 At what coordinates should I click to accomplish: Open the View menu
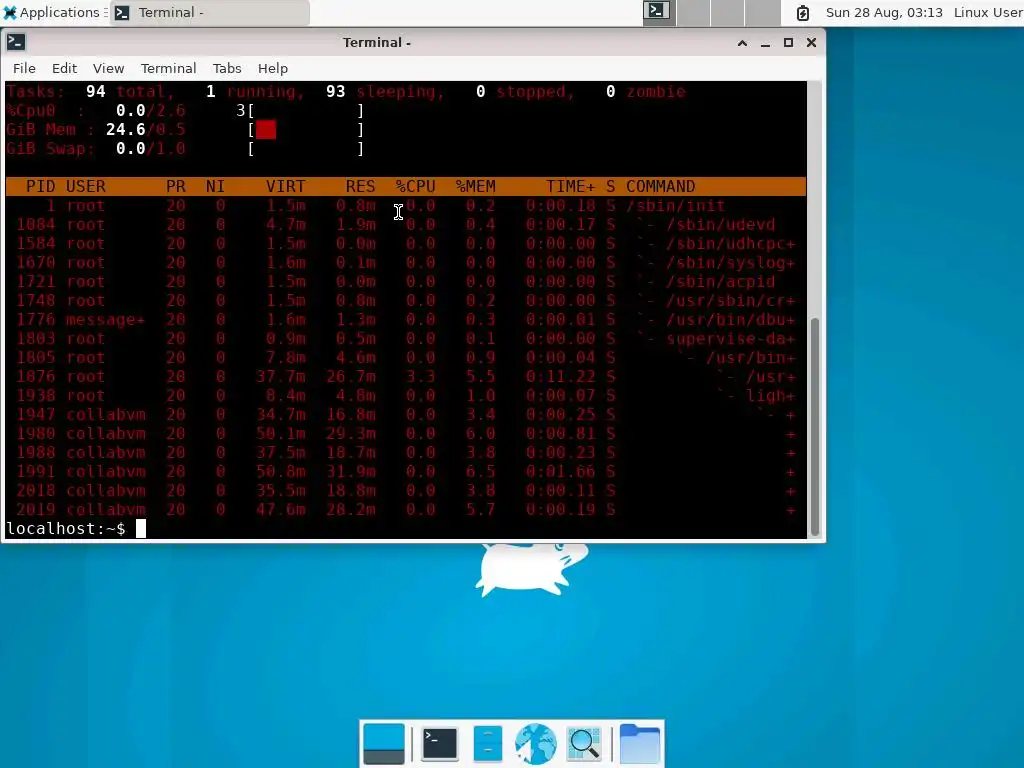[108, 69]
